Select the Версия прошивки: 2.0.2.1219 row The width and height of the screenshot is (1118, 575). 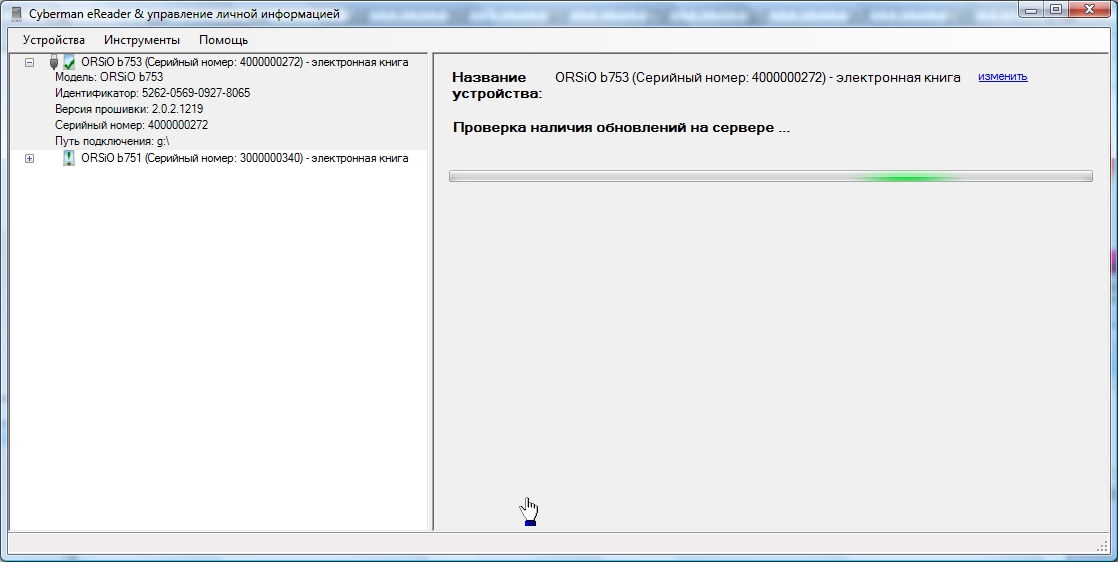(129, 109)
